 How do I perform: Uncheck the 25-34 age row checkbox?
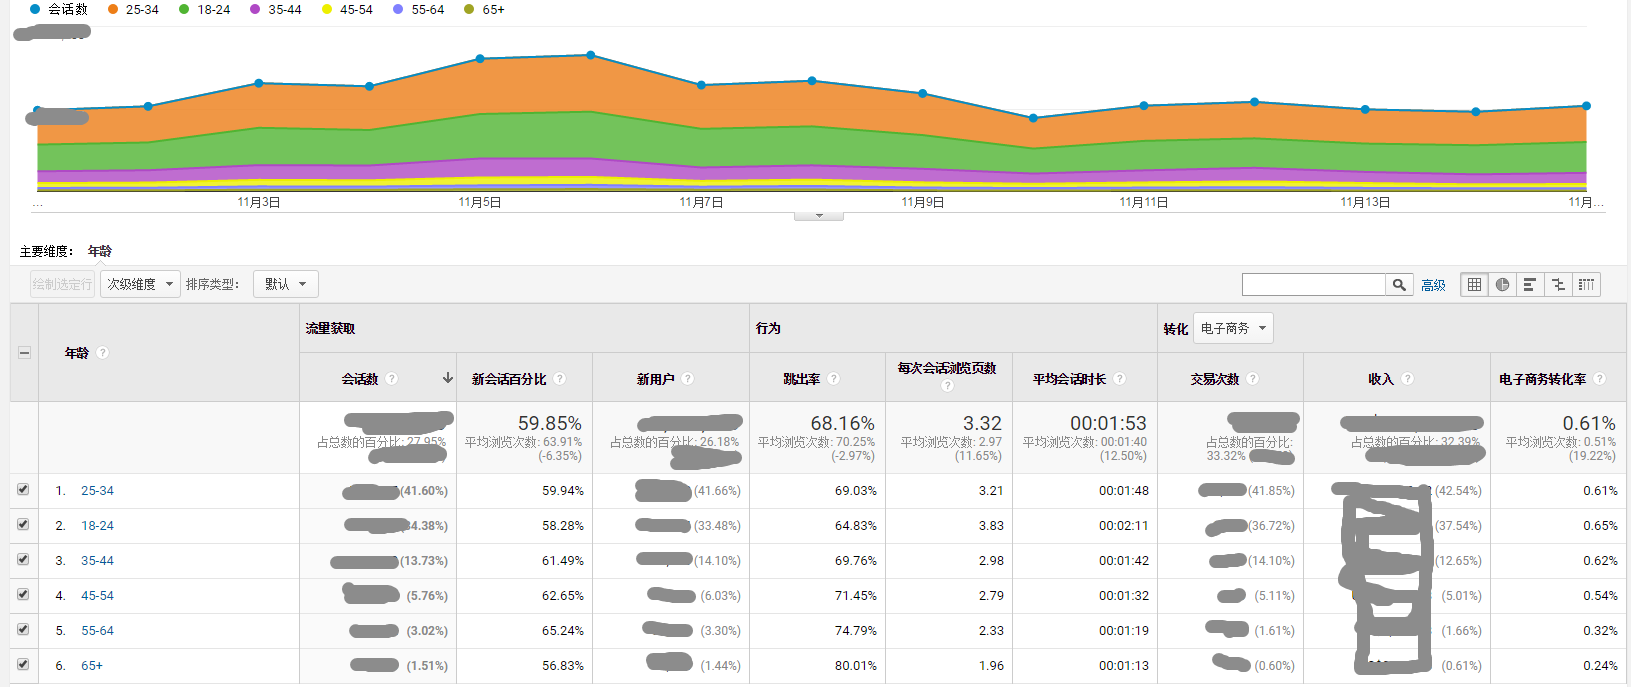click(x=23, y=490)
